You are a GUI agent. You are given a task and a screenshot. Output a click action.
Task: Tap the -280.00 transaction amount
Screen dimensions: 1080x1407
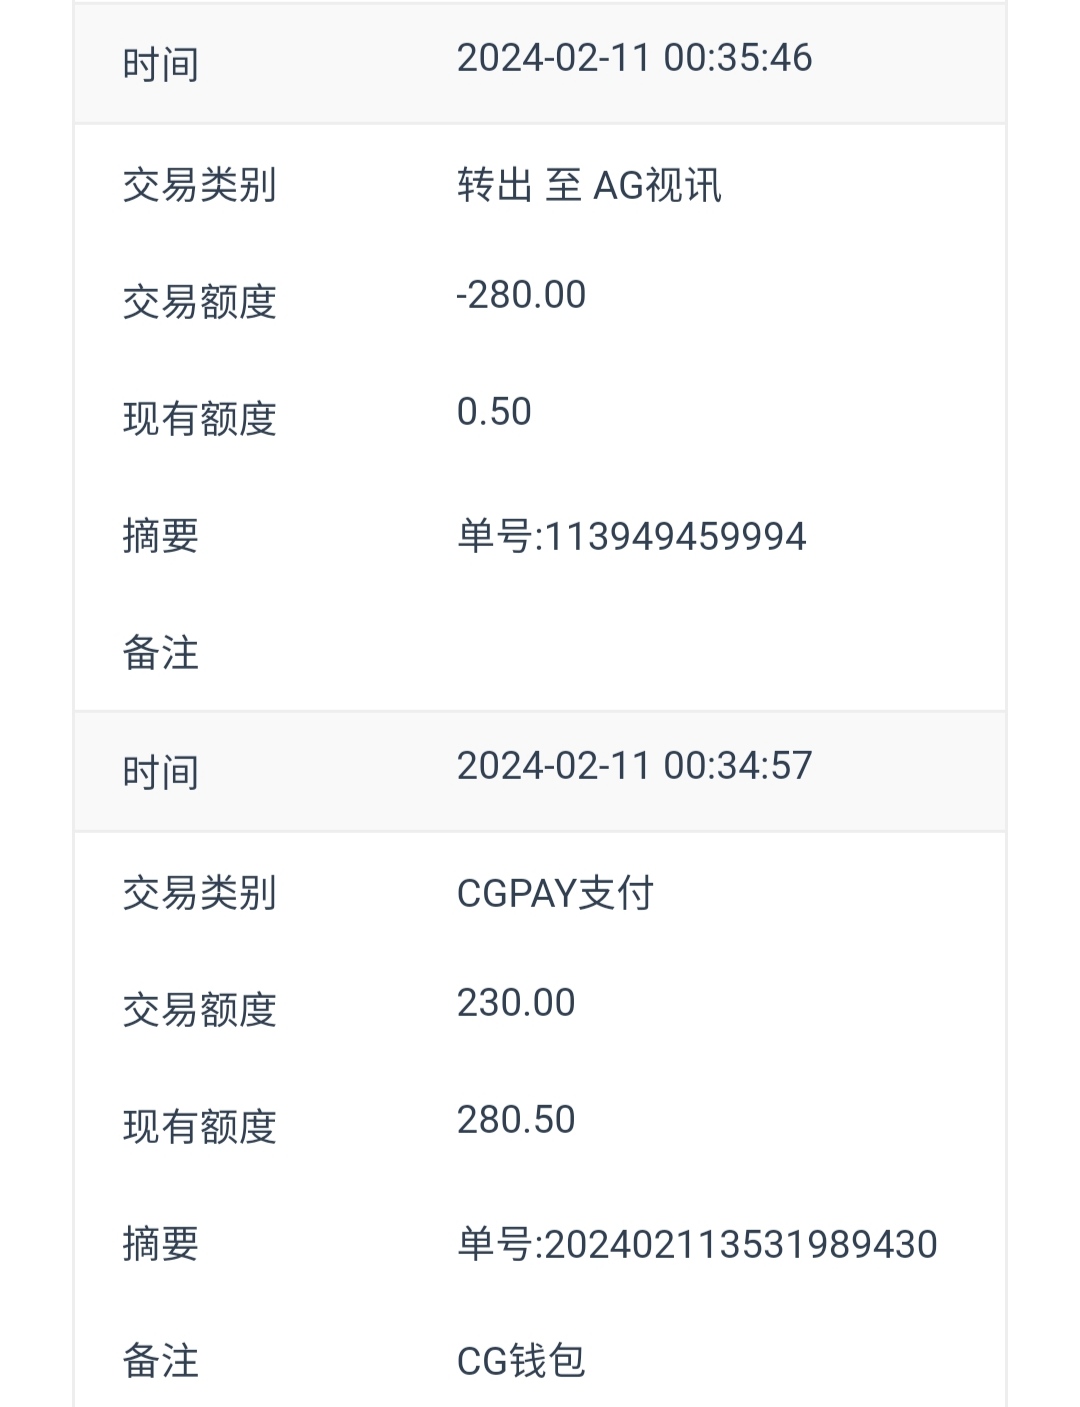(x=521, y=296)
